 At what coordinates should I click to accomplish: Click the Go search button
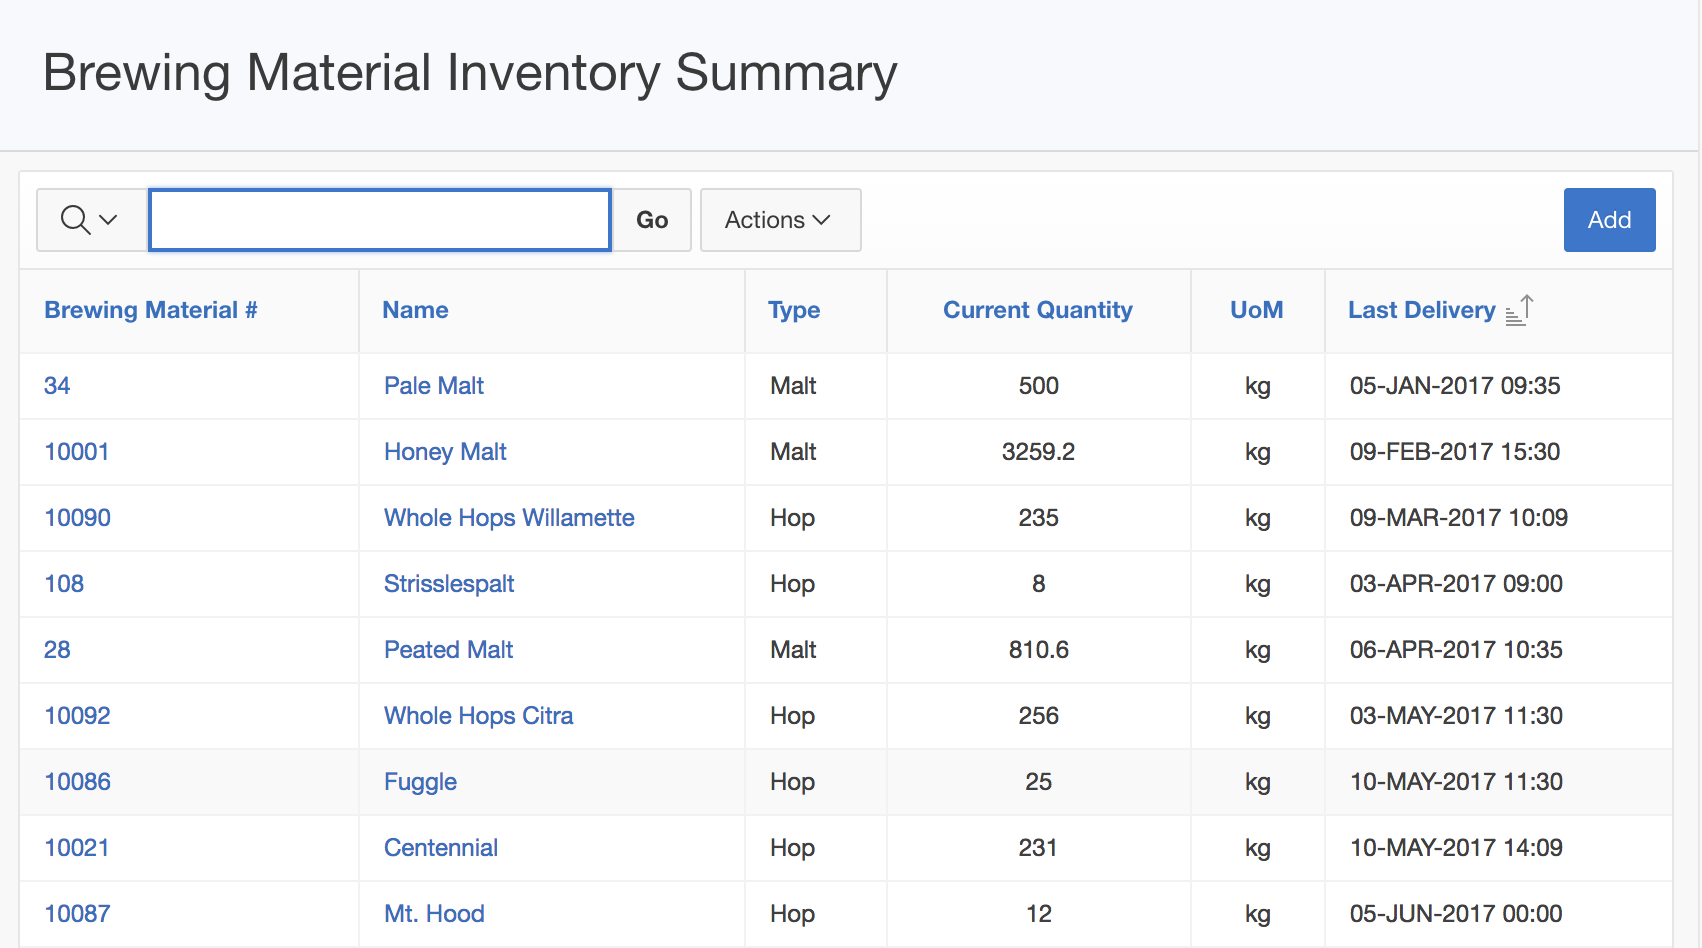click(651, 220)
